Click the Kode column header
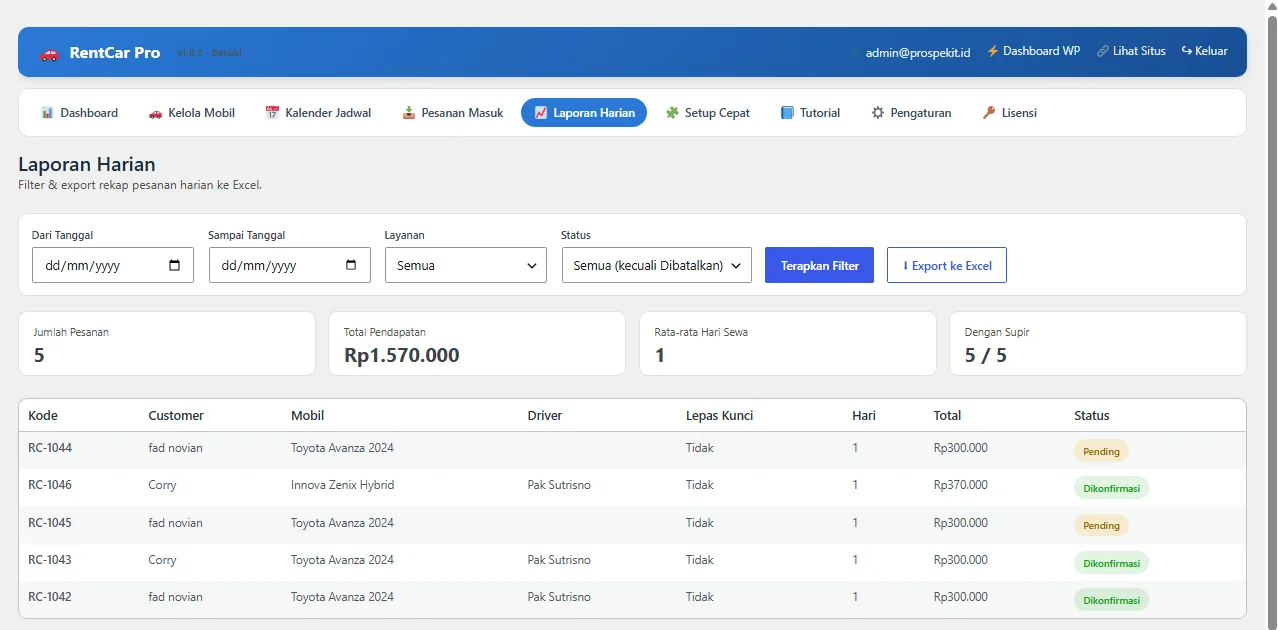This screenshot has height=630, width=1278. pyautogui.click(x=42, y=416)
